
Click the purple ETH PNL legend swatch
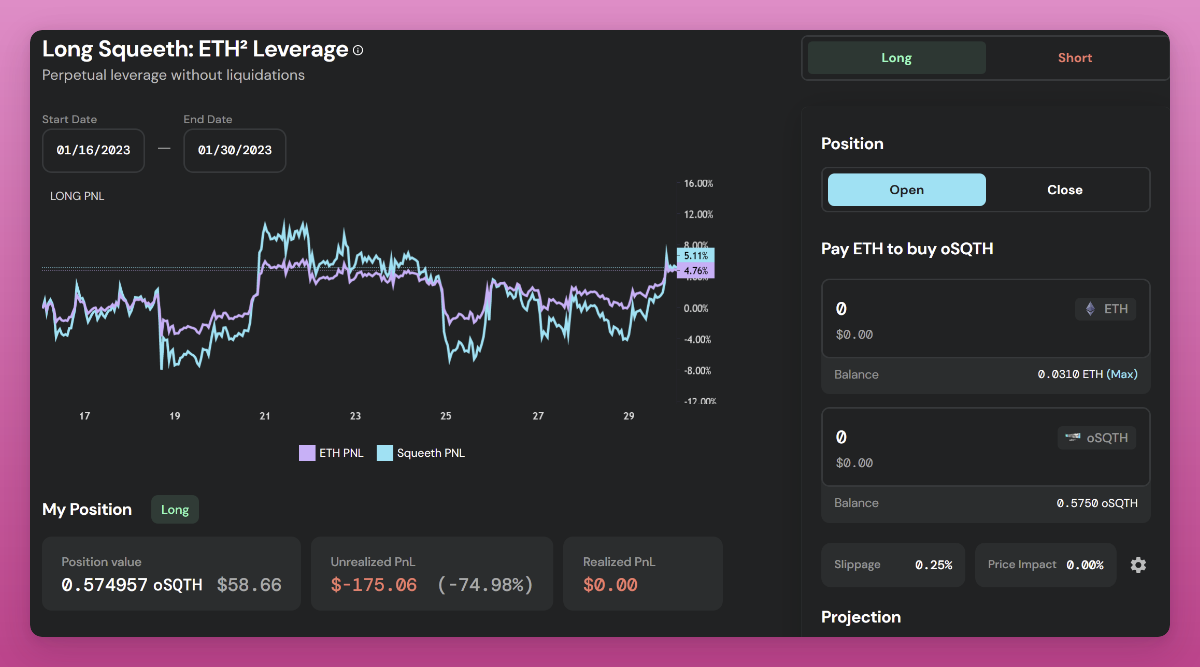coord(307,452)
